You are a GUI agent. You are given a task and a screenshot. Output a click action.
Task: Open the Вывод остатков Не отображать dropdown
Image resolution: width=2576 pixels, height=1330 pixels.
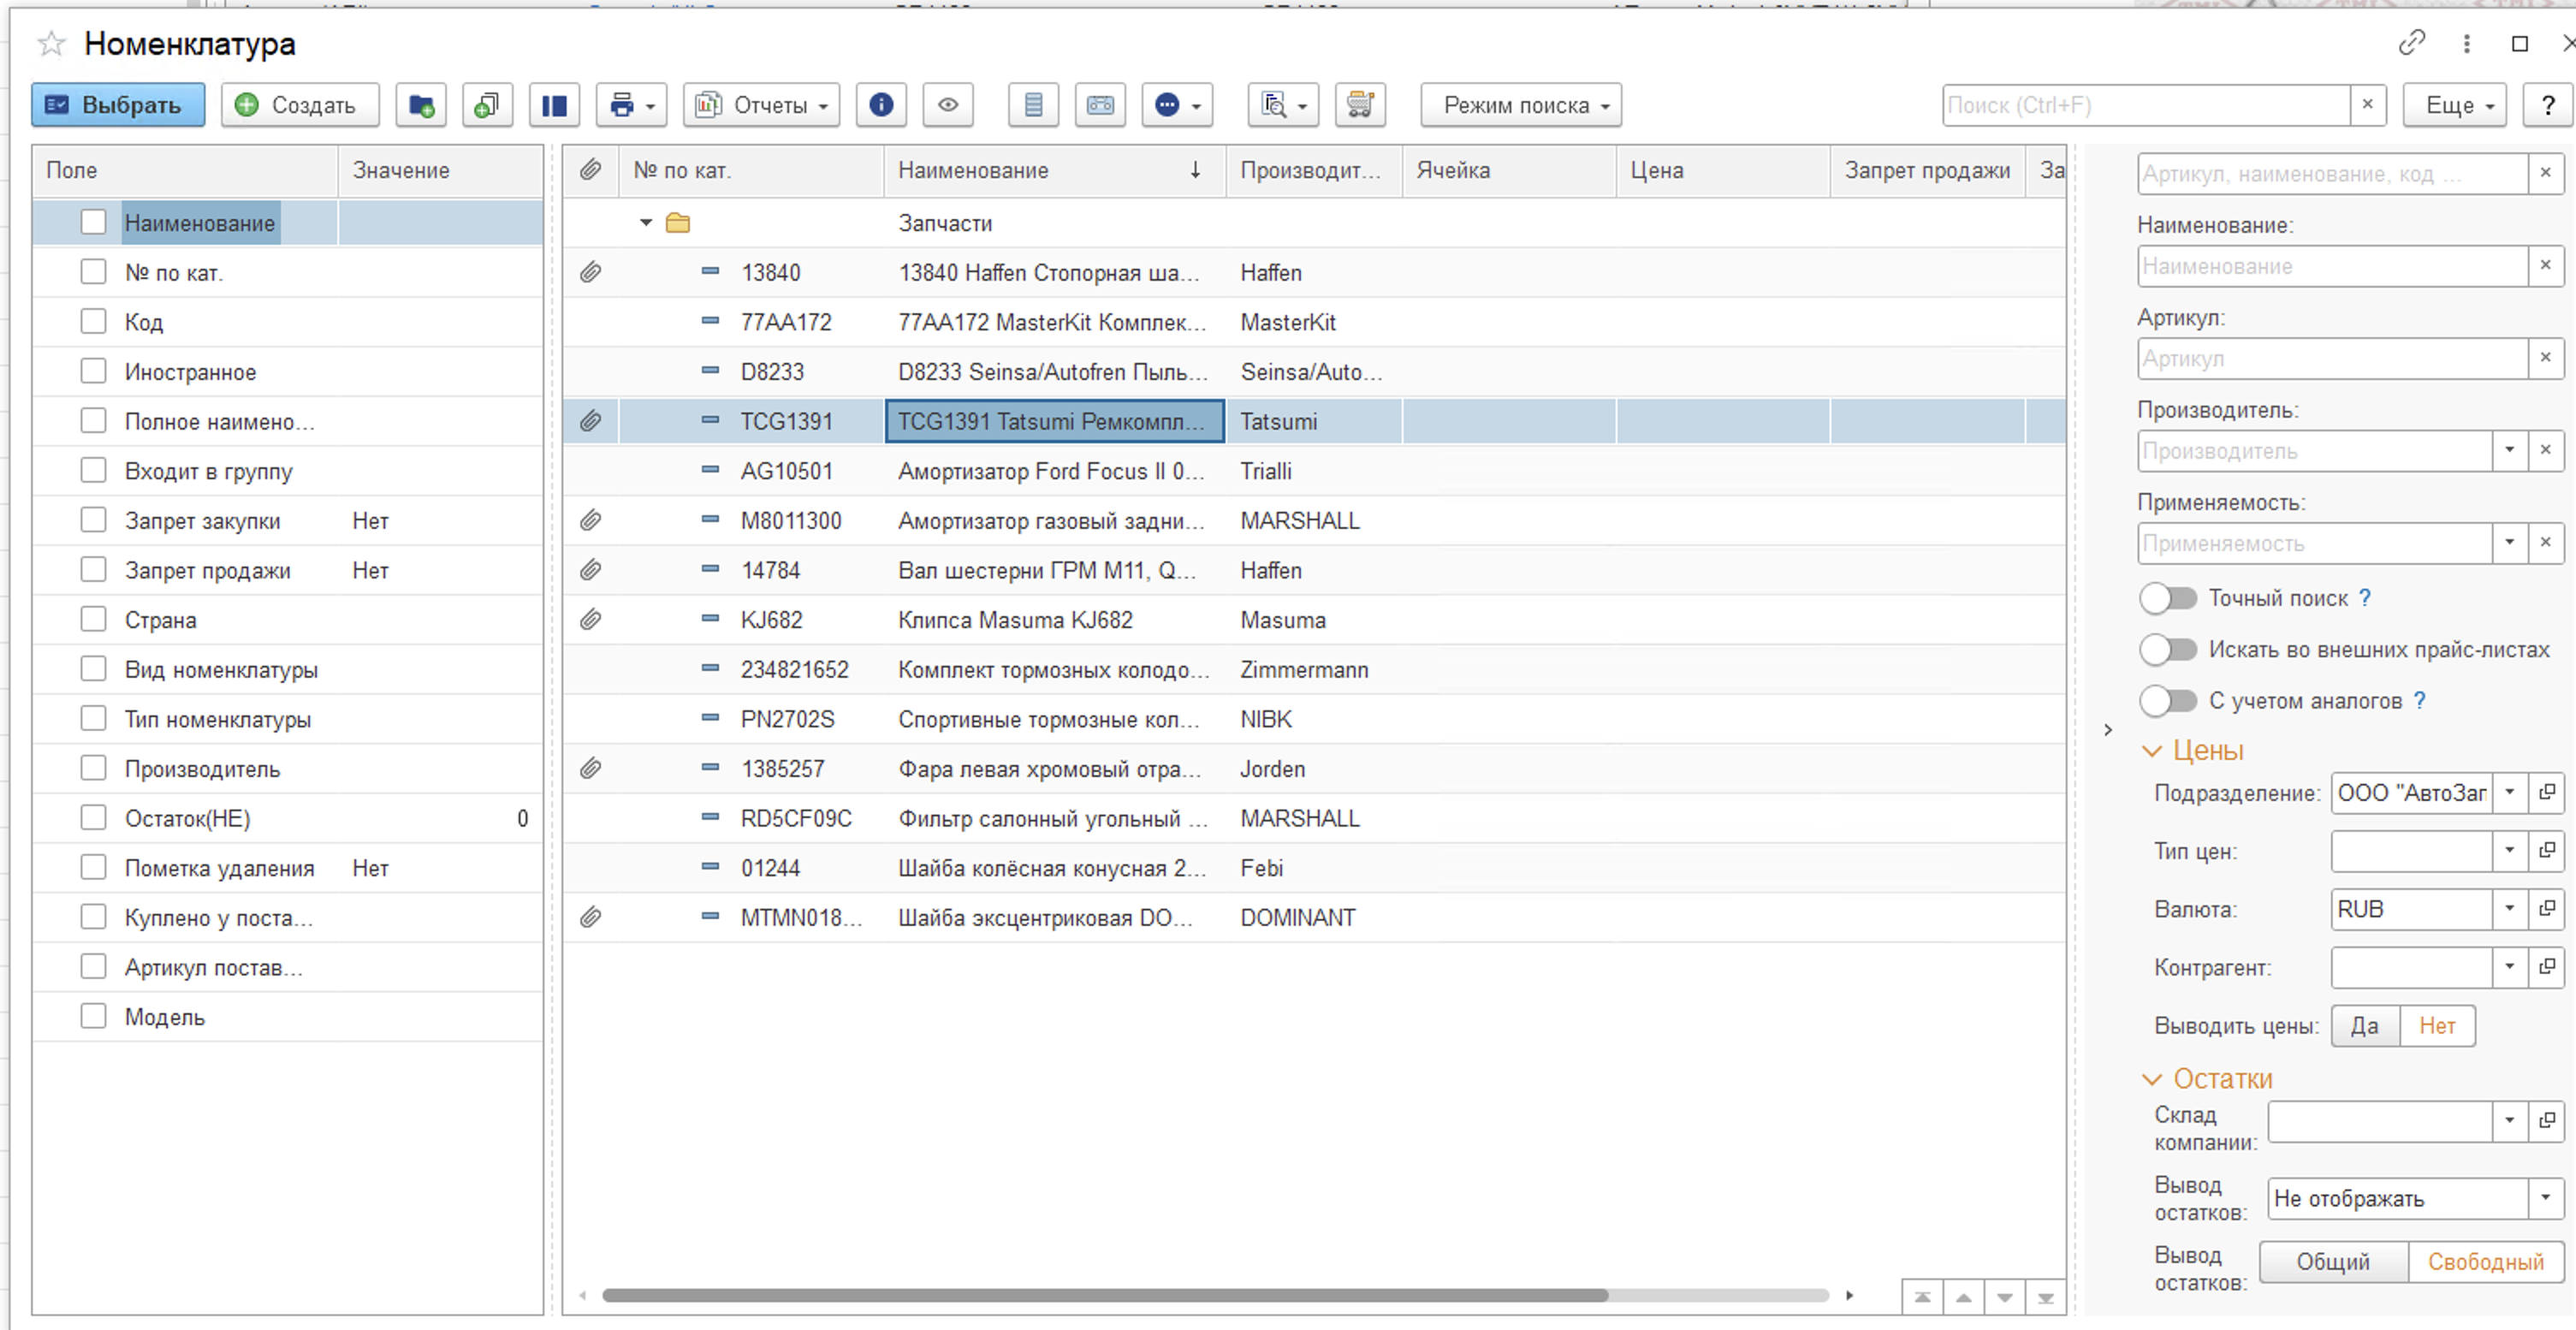[2546, 1197]
